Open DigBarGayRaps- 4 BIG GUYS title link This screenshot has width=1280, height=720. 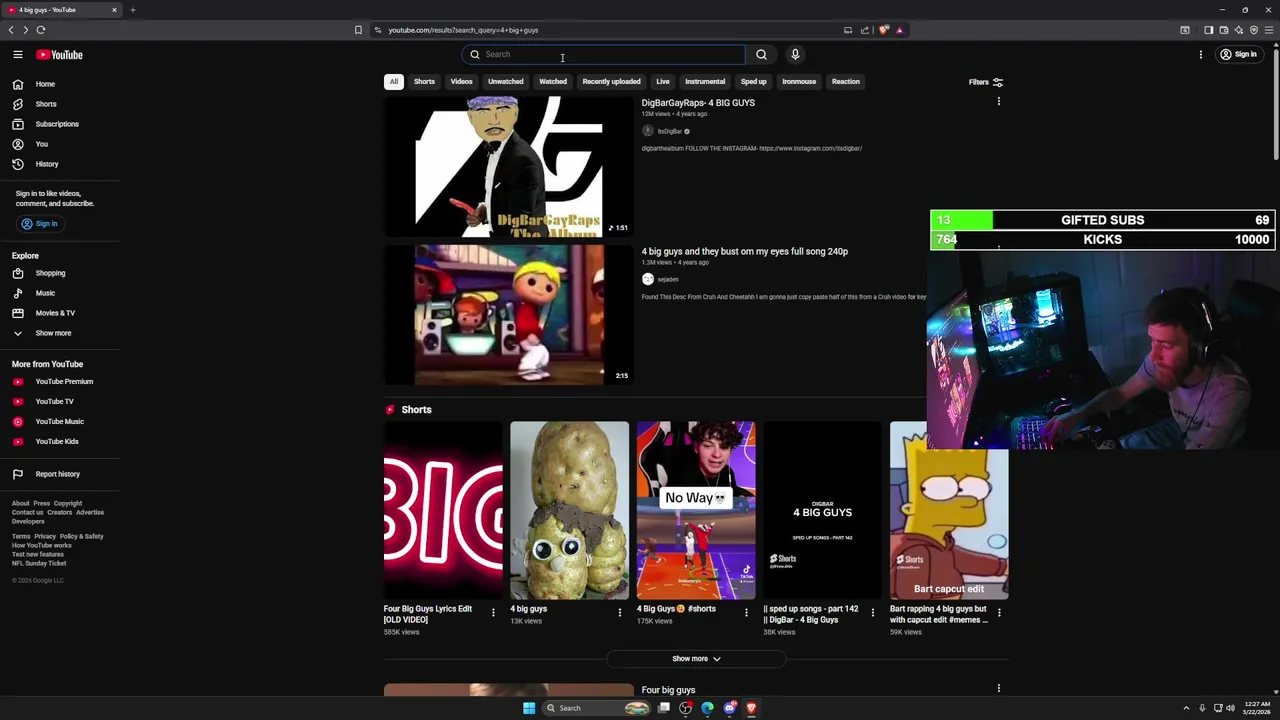click(698, 103)
